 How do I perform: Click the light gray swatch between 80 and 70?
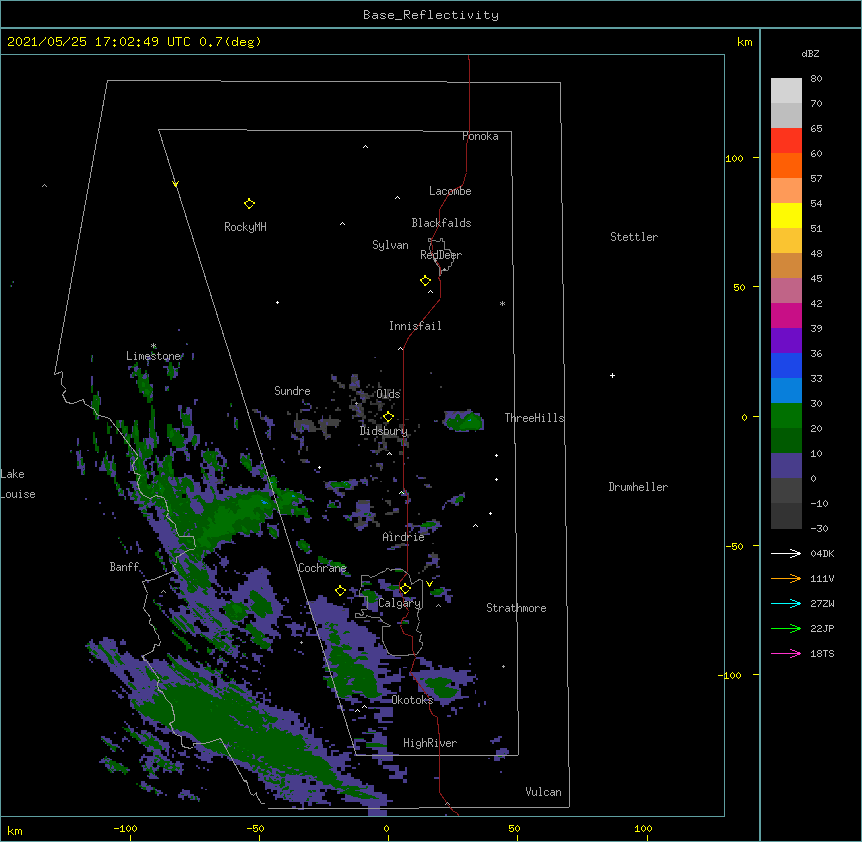tap(786, 91)
